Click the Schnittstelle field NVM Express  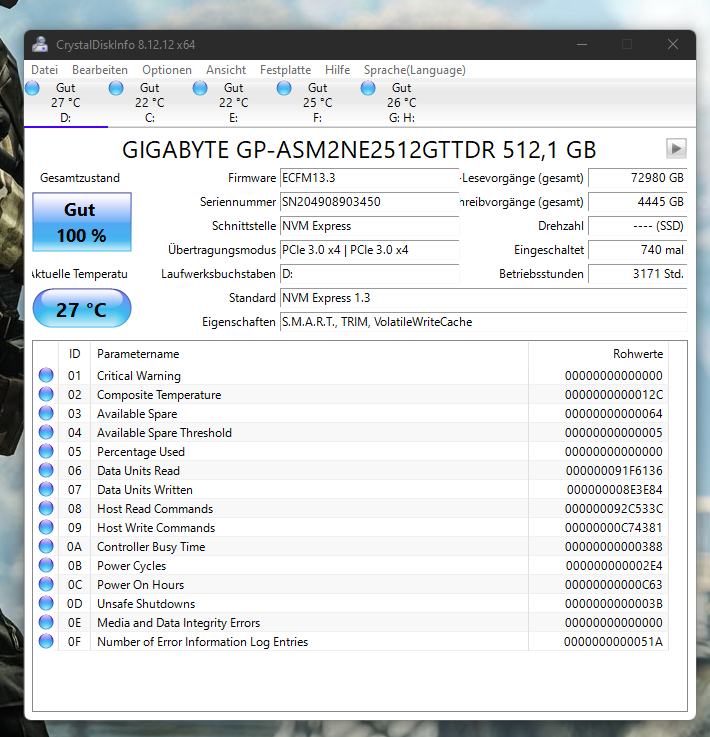coord(369,226)
